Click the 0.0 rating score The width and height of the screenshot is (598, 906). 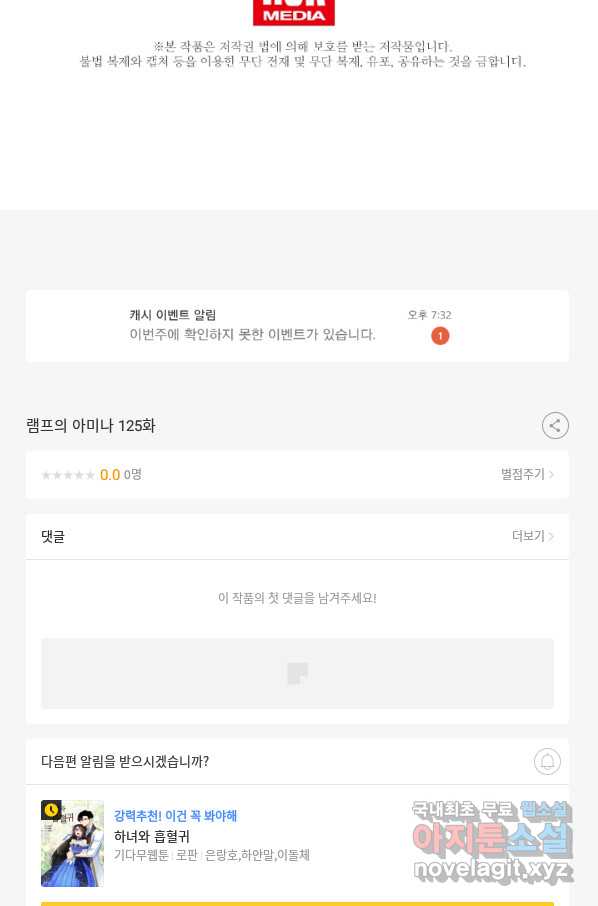(x=110, y=475)
